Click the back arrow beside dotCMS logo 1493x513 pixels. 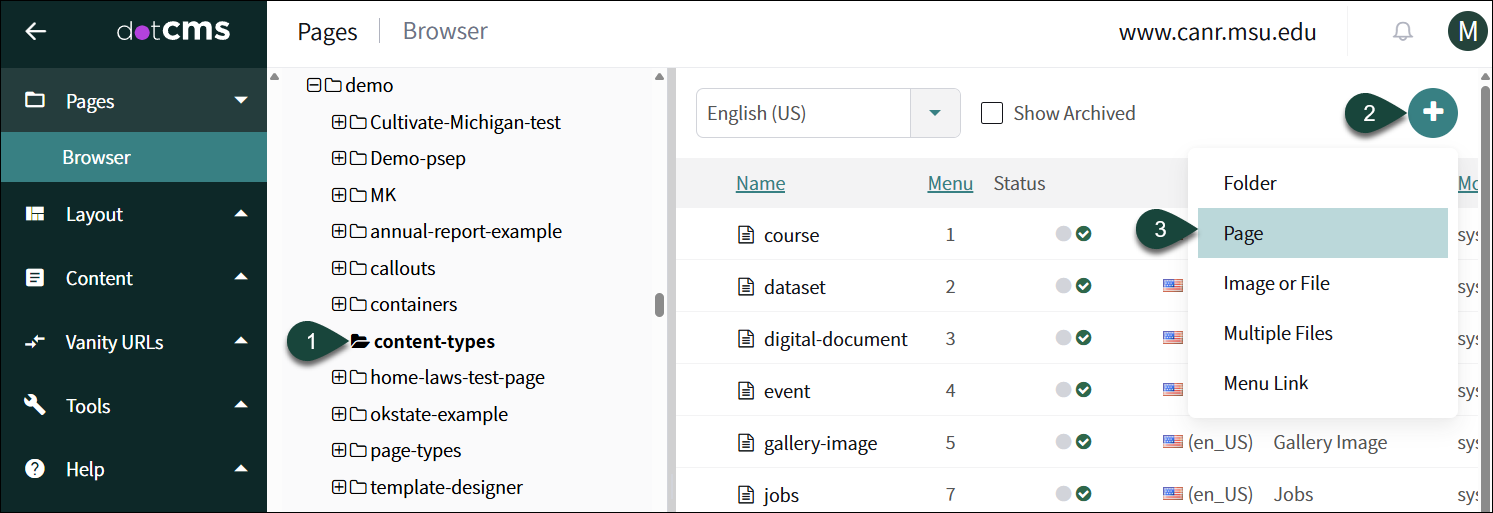(x=36, y=31)
